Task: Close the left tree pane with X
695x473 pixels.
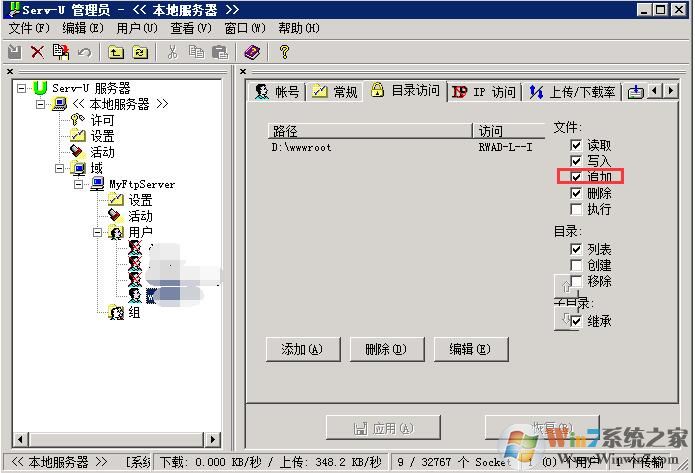Action: tap(10, 71)
